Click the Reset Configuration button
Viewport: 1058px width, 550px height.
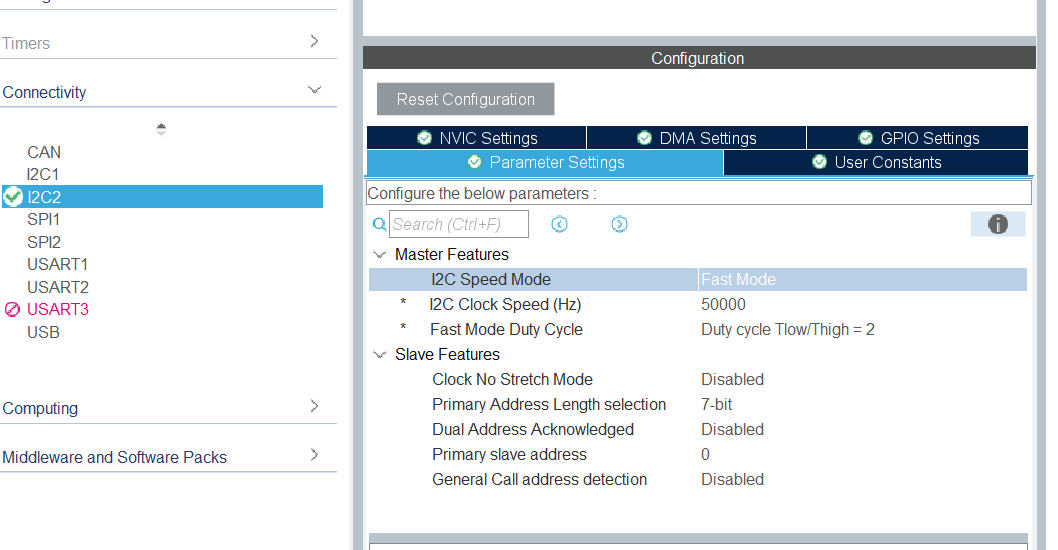[x=466, y=99]
